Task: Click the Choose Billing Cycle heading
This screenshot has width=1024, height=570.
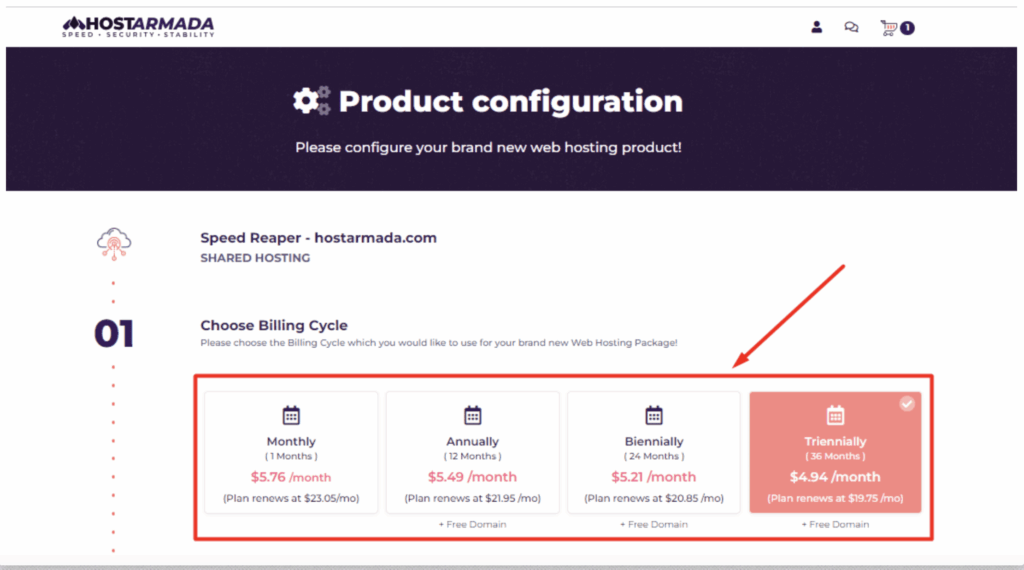Action: [x=274, y=325]
